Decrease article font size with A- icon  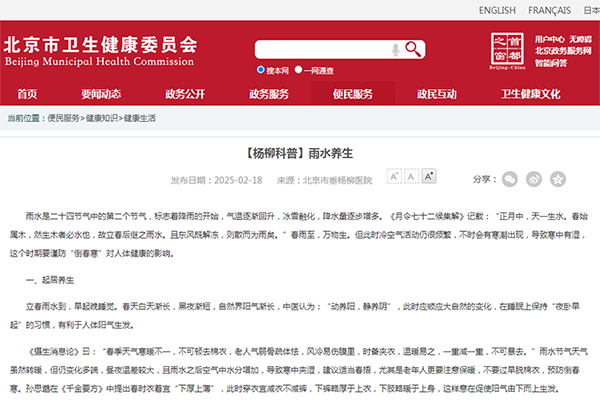(394, 177)
